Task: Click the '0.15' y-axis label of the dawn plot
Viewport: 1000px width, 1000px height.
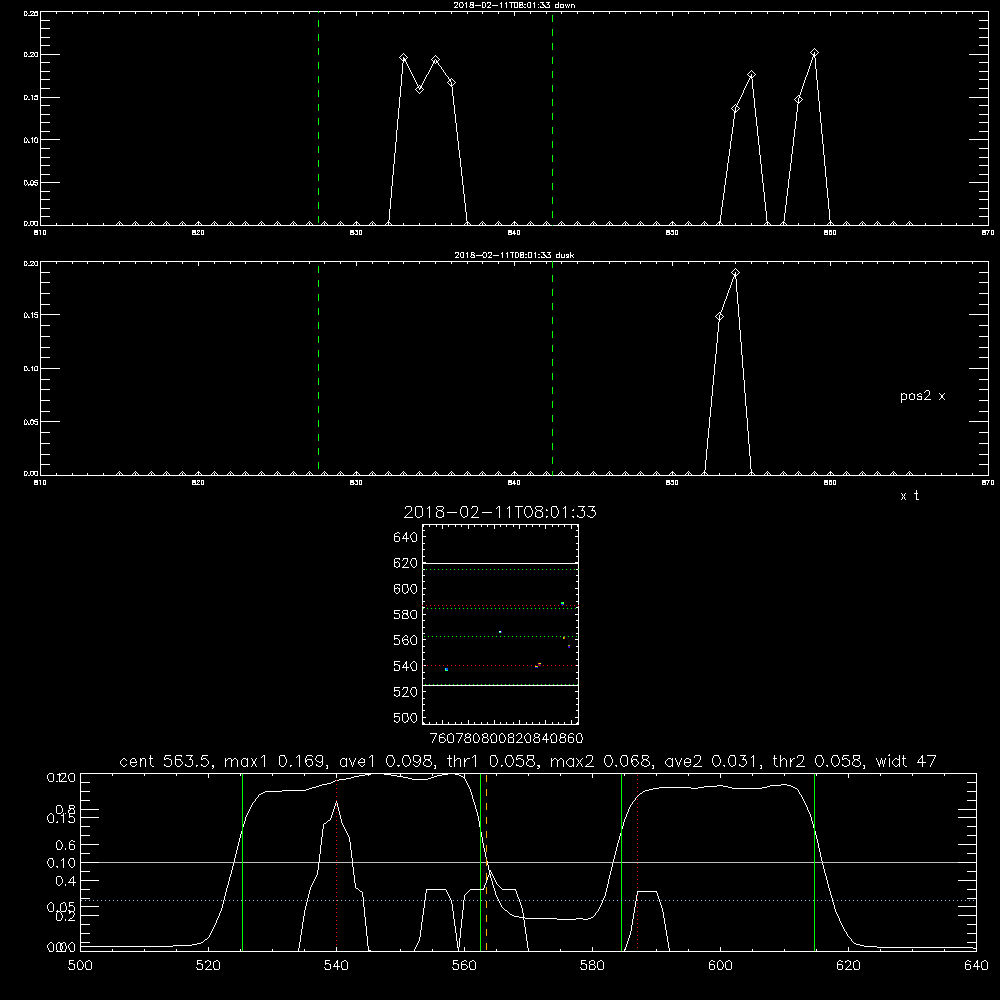Action: pyautogui.click(x=31, y=98)
